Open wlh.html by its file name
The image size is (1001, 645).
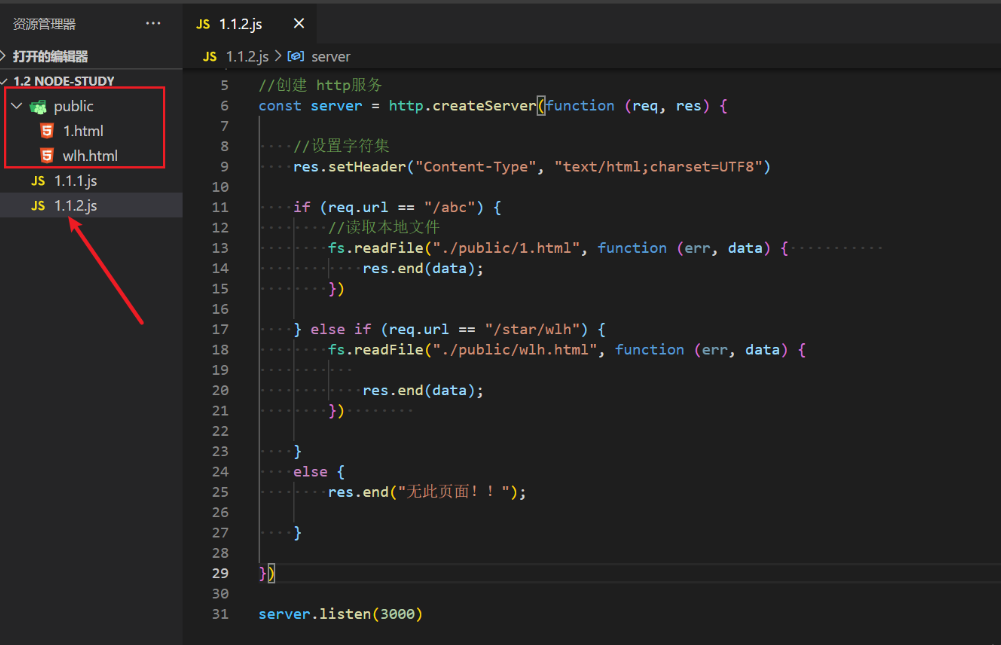[x=90, y=156]
